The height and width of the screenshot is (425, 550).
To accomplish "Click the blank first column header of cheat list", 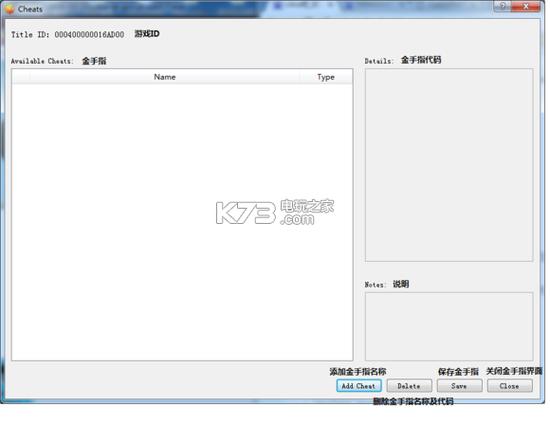I will 21,77.
